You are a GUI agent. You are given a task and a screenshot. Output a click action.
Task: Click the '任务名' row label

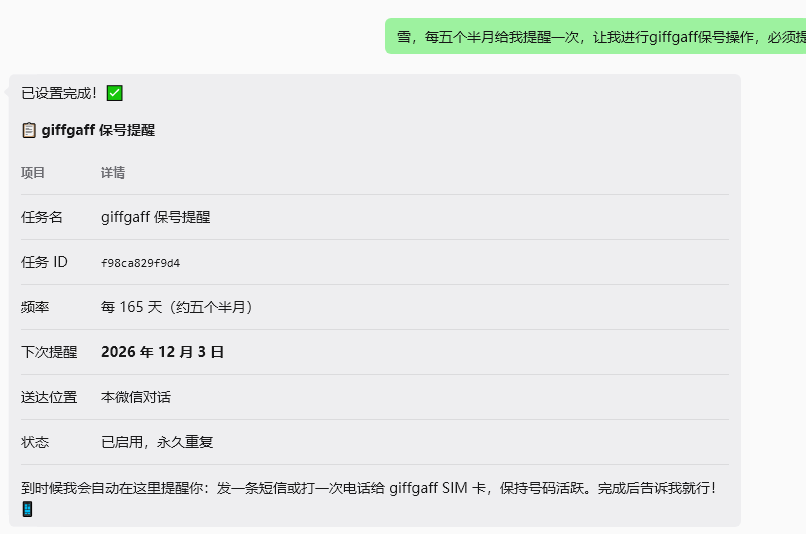(42, 217)
